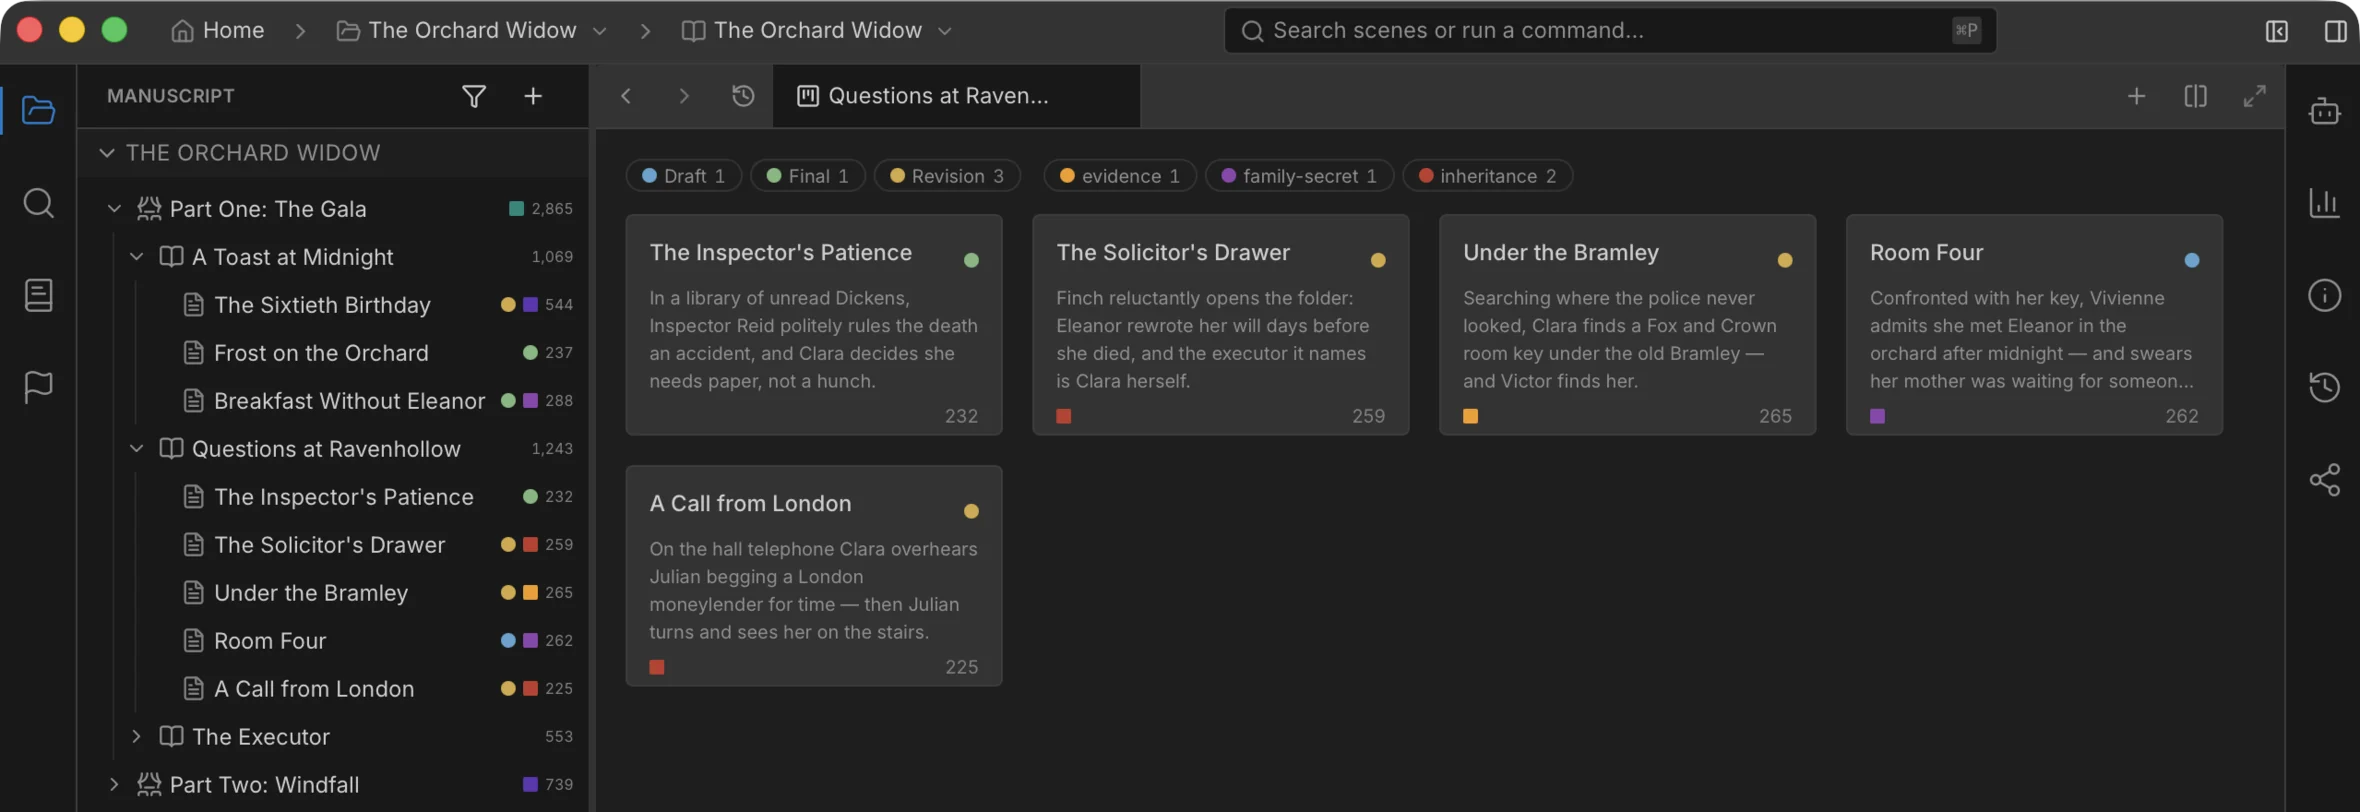Select Room Four scene in tree
Screen dimensions: 2360x812
[333, 641]
